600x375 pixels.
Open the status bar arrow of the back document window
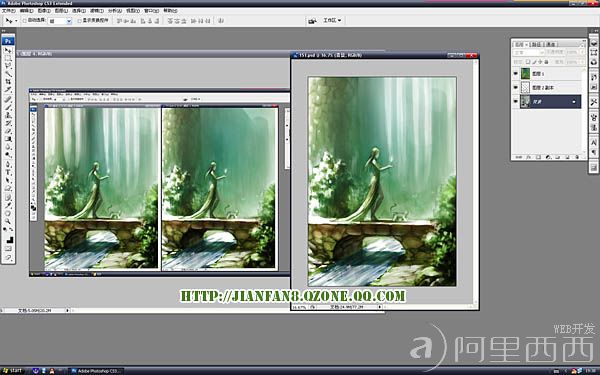tap(68, 310)
